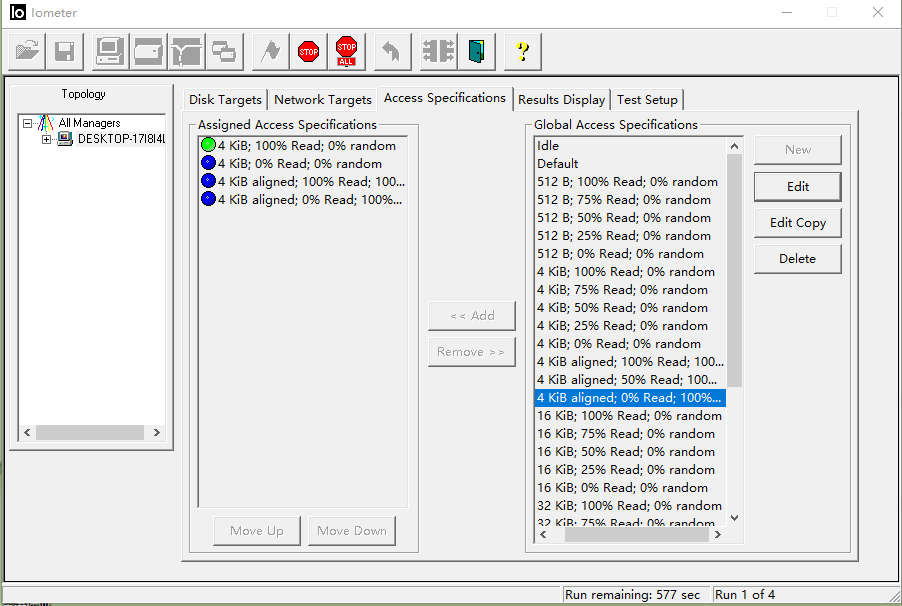Select 4 KiB; 50% Read in global list
The image size is (902, 606).
[x=630, y=307]
